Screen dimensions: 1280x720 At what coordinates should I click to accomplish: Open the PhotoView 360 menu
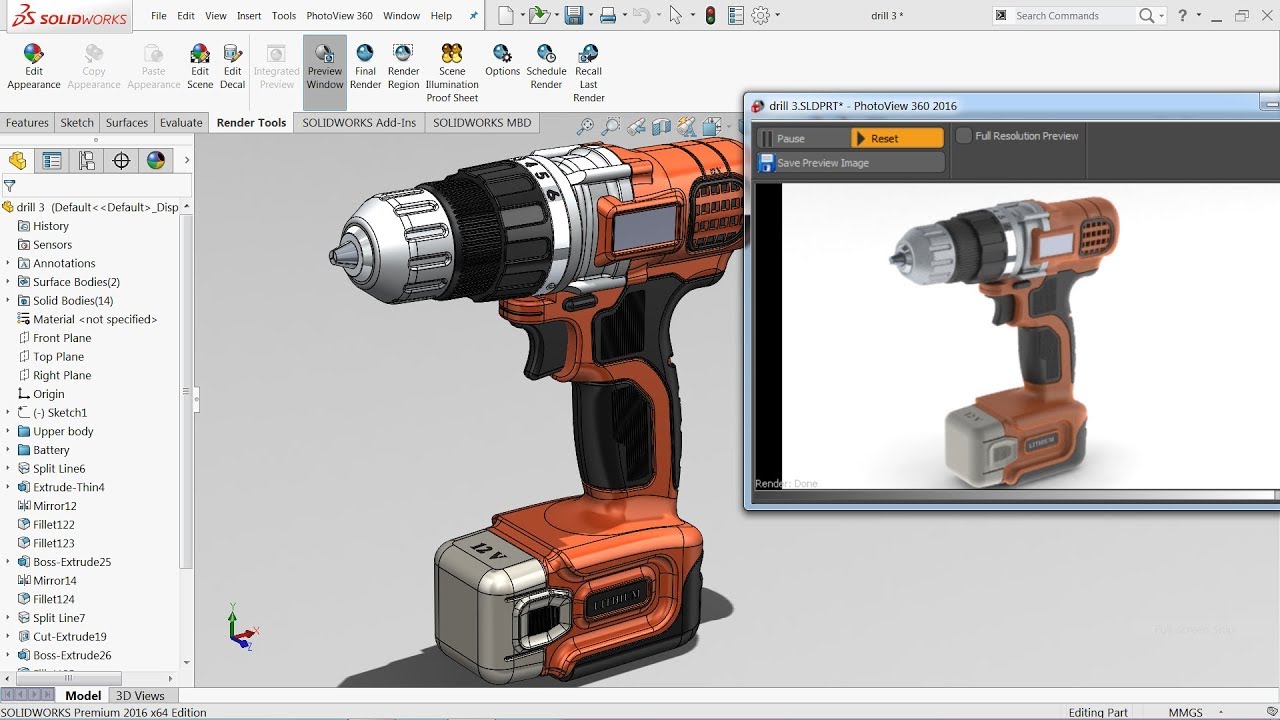(x=339, y=16)
